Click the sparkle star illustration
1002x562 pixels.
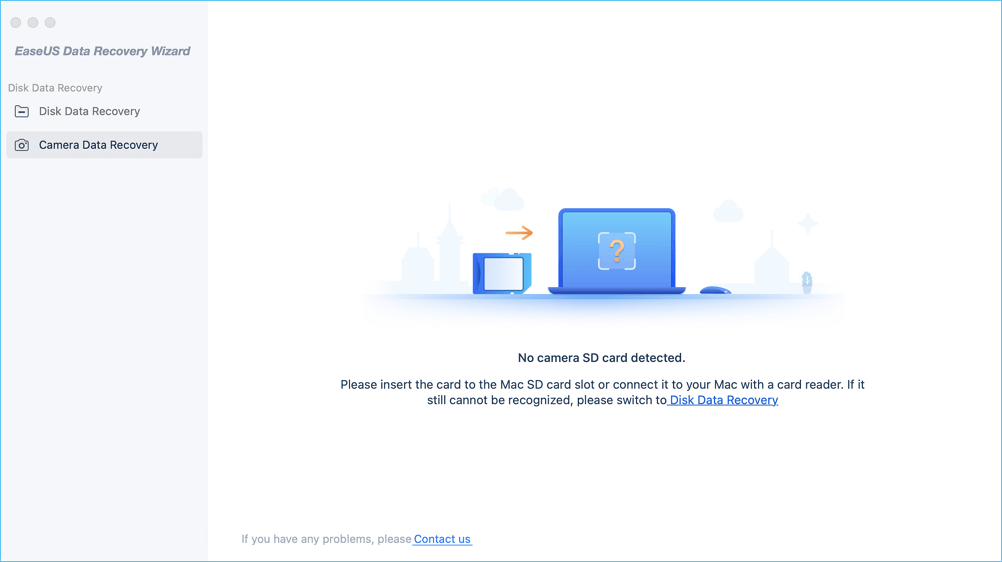pos(808,223)
